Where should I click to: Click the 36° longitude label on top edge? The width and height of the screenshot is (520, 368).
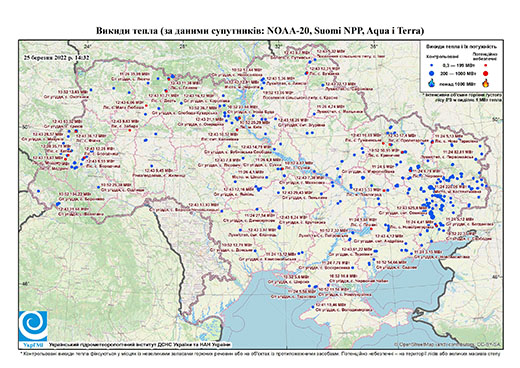(x=374, y=46)
